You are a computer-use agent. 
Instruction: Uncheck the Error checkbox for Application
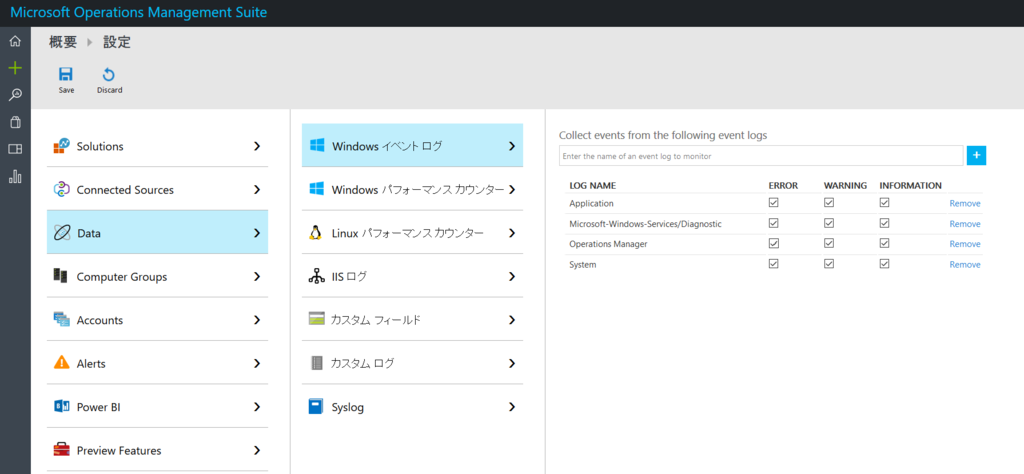tap(774, 203)
